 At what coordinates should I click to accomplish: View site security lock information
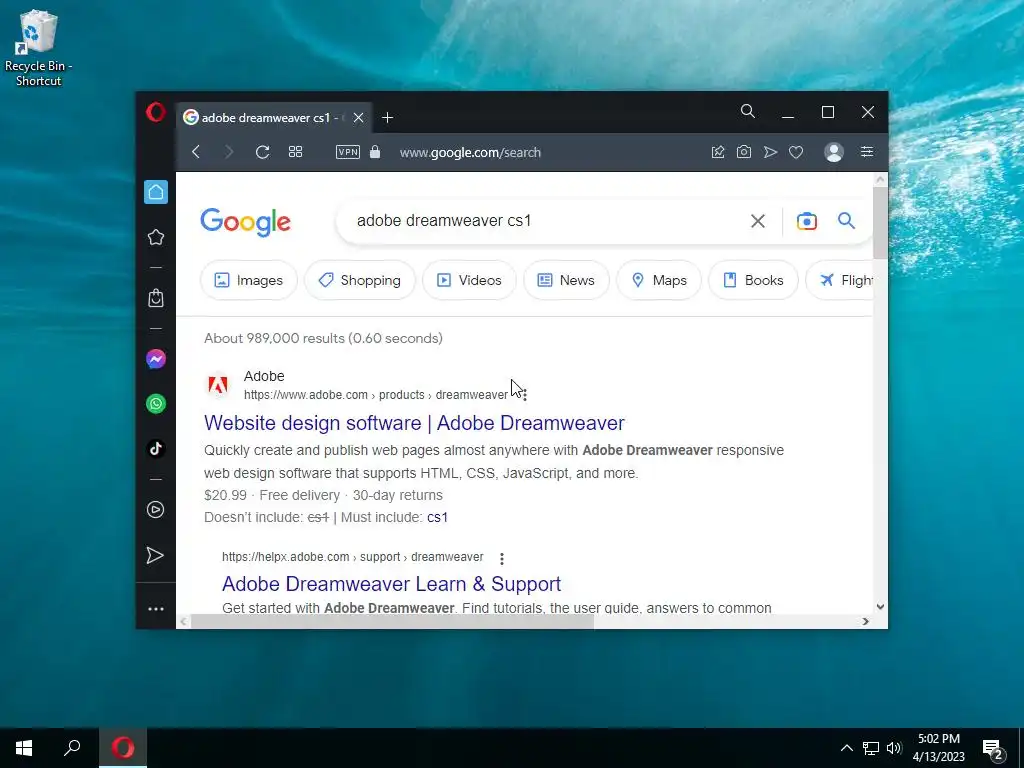(375, 152)
